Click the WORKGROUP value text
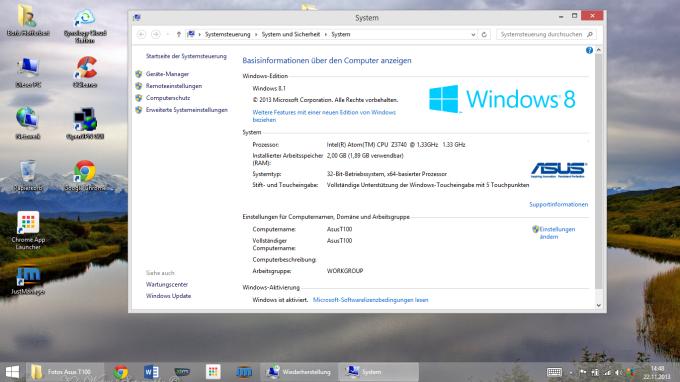 pyautogui.click(x=345, y=271)
